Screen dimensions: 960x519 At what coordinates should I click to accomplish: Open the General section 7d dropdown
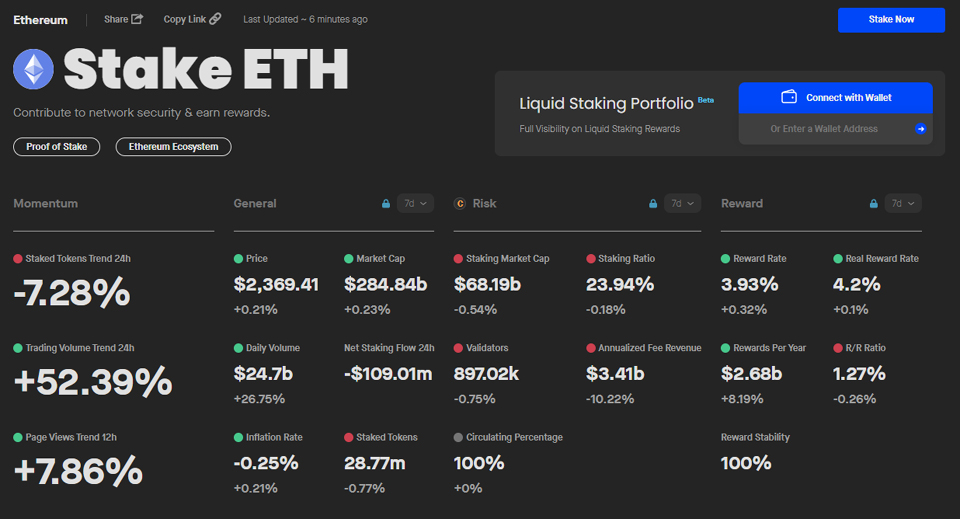[x=415, y=204]
